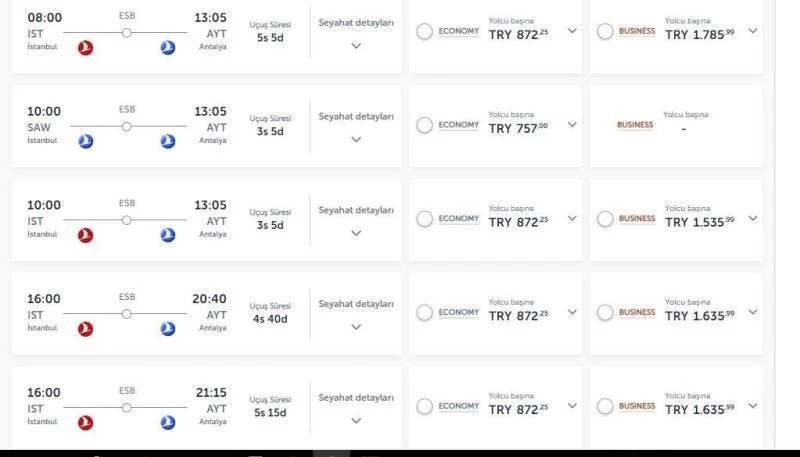Select Business fare priced TRY 1.785,99
Screen dimensions: 800x457
point(605,32)
